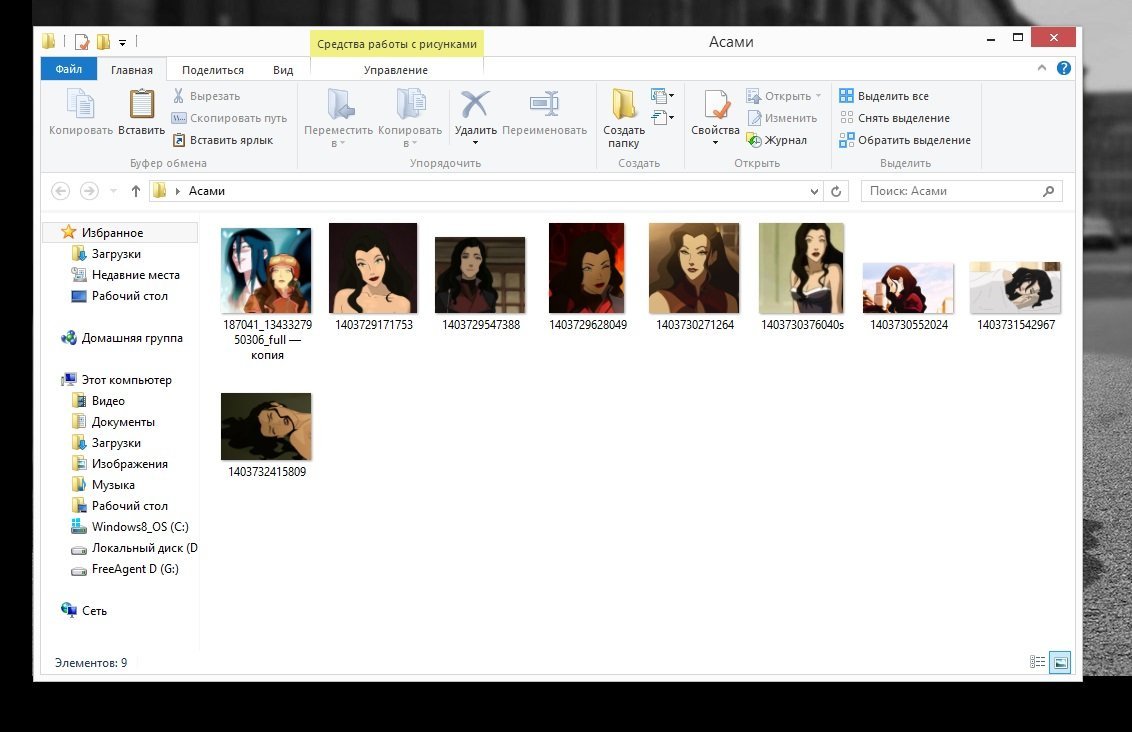Open the address bar history dropdown arrow
The width and height of the screenshot is (1132, 732).
(814, 191)
